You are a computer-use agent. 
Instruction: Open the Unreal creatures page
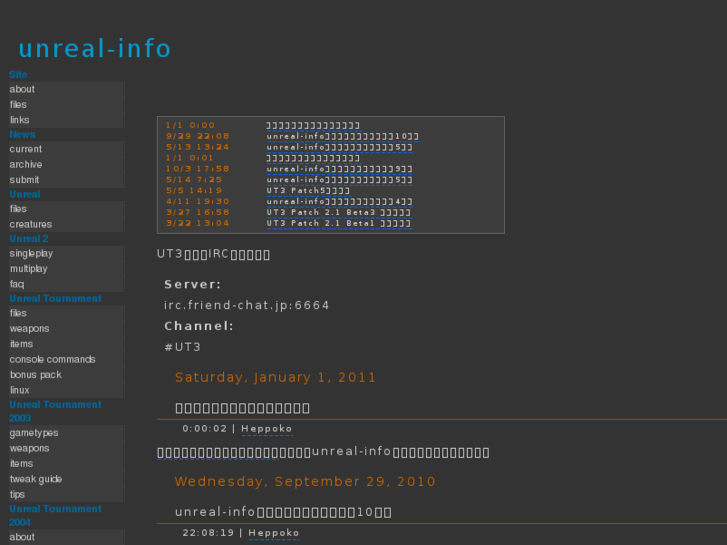[66, 224]
